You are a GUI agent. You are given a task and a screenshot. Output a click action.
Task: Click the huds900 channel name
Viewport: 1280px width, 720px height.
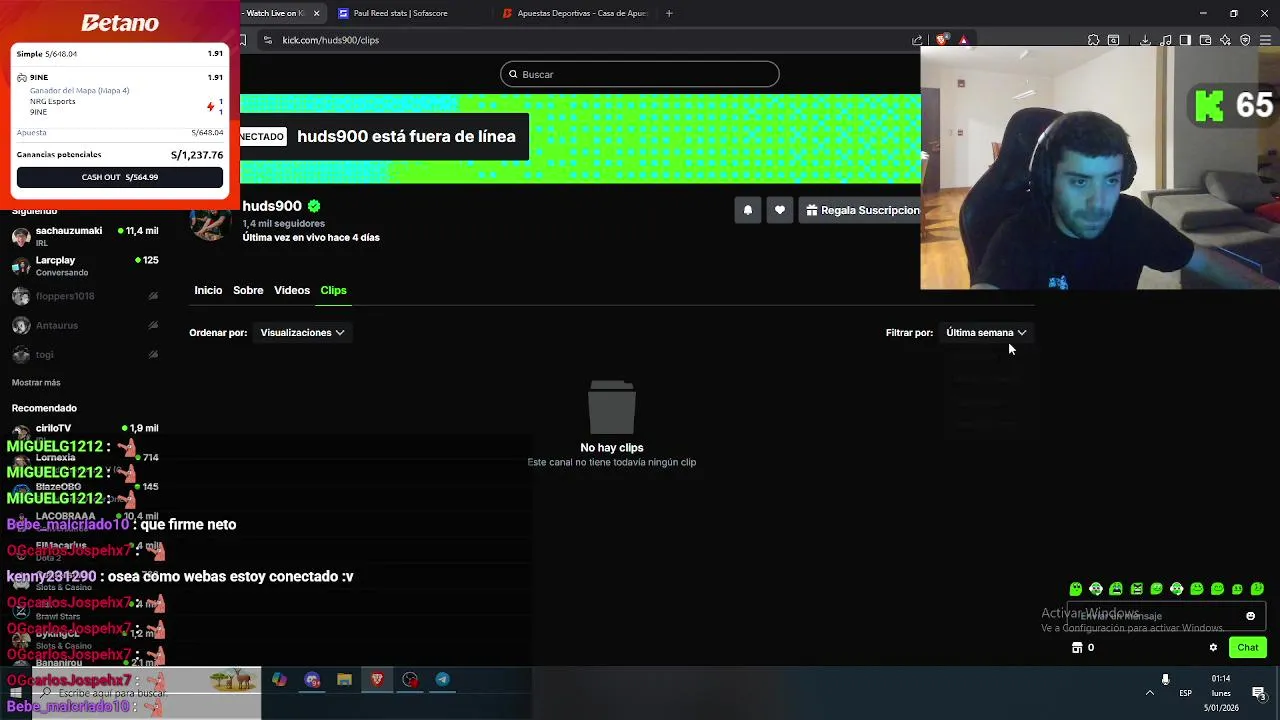point(272,206)
